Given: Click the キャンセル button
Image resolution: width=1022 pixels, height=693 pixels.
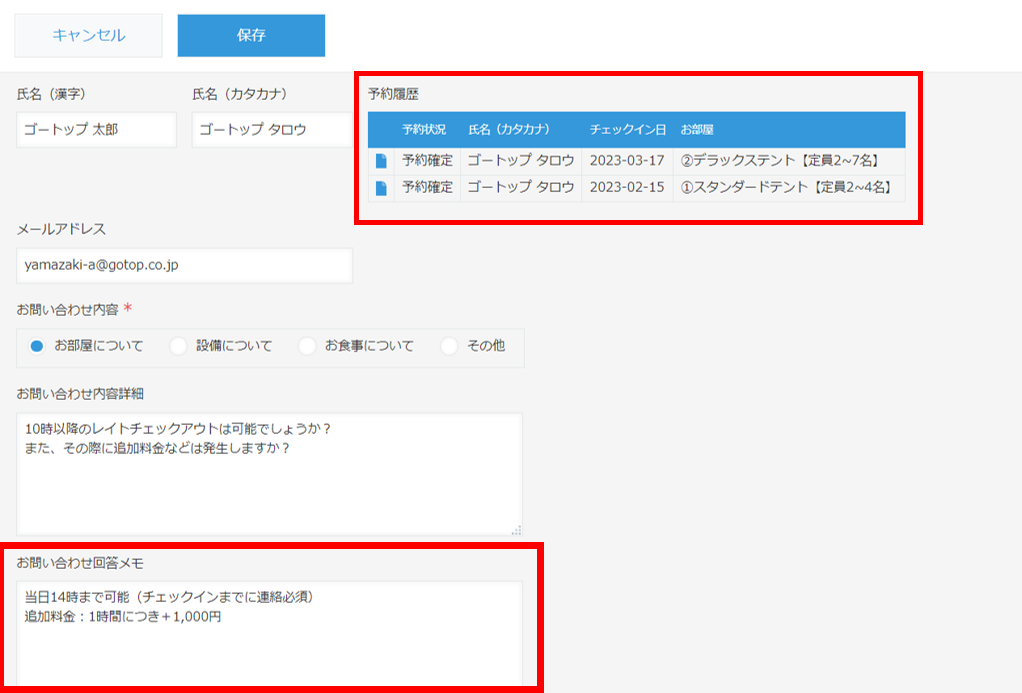Looking at the screenshot, I should (89, 35).
